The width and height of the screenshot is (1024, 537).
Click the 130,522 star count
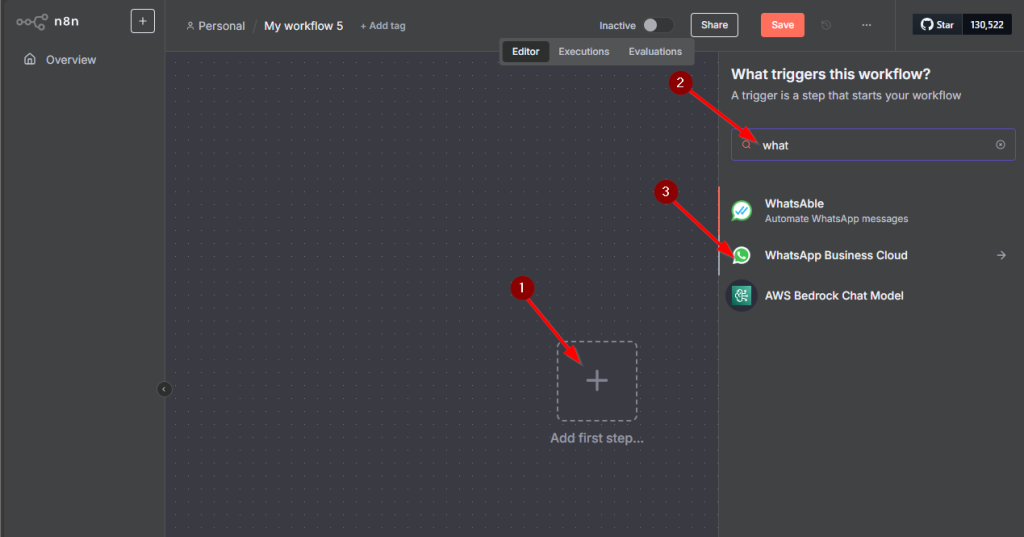click(x=987, y=25)
